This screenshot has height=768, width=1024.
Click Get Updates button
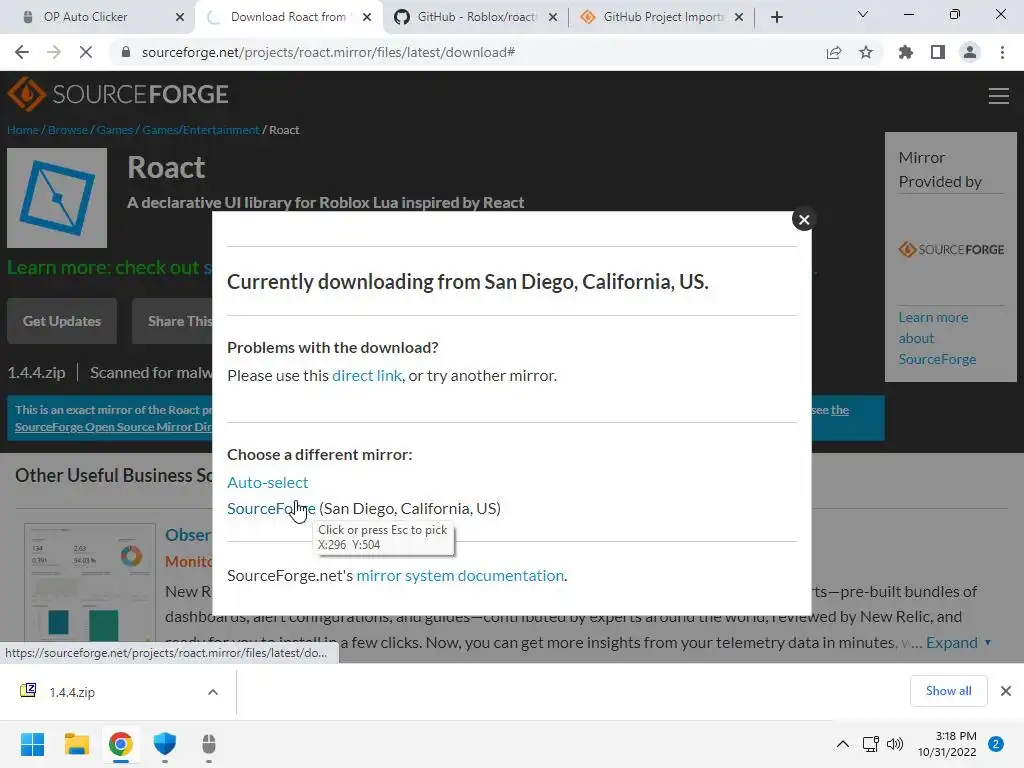coord(62,321)
